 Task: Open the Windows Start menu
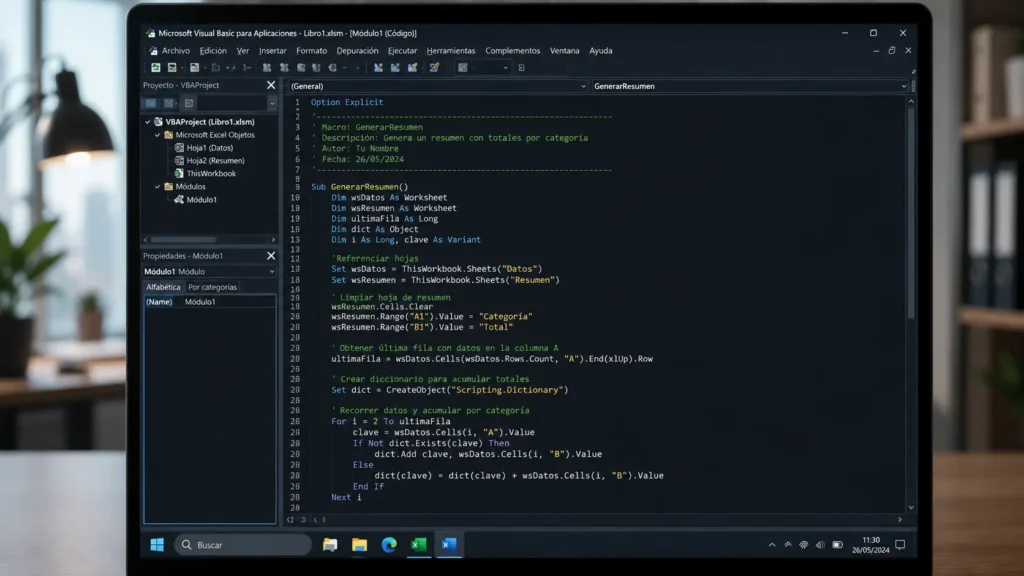(x=157, y=545)
